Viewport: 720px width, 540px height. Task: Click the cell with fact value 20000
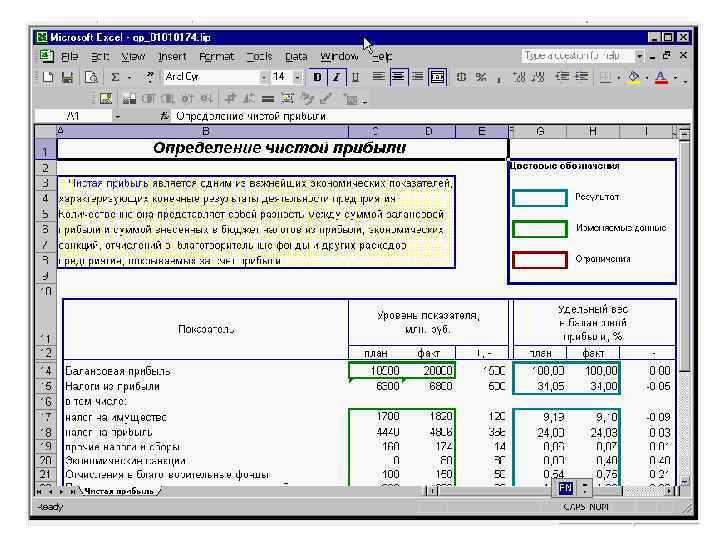point(428,371)
